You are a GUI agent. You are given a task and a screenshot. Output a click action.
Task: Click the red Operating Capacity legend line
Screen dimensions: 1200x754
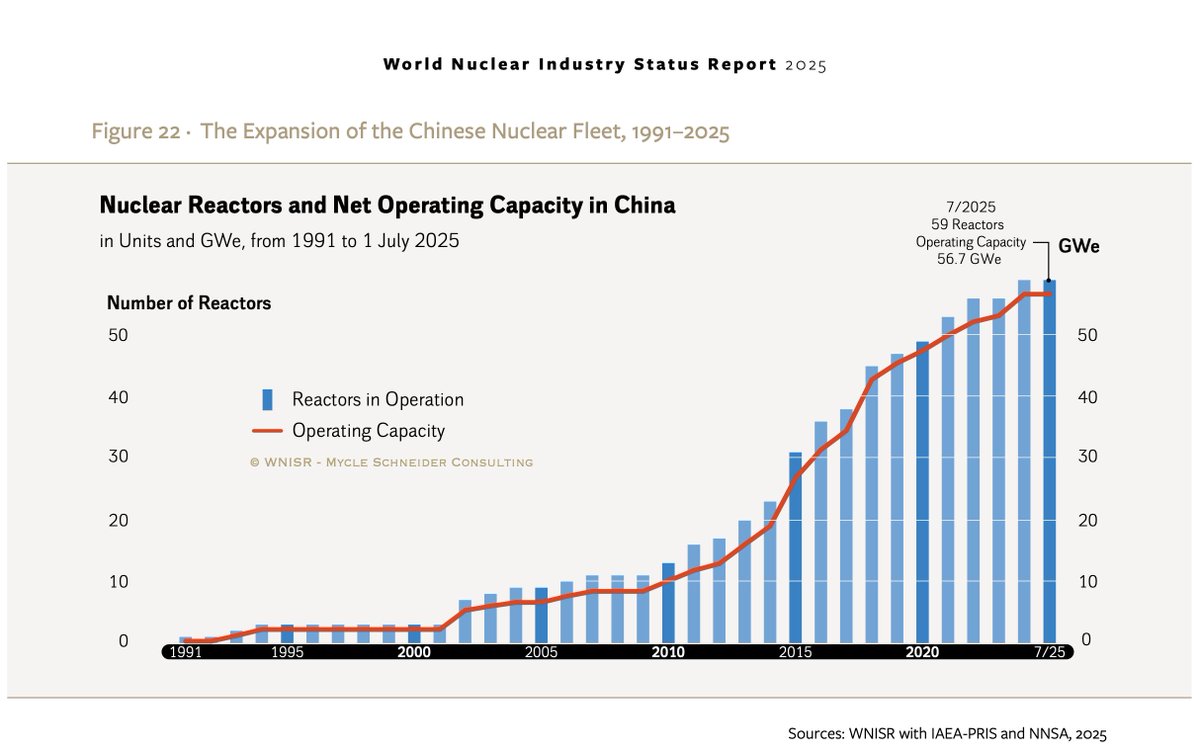266,431
